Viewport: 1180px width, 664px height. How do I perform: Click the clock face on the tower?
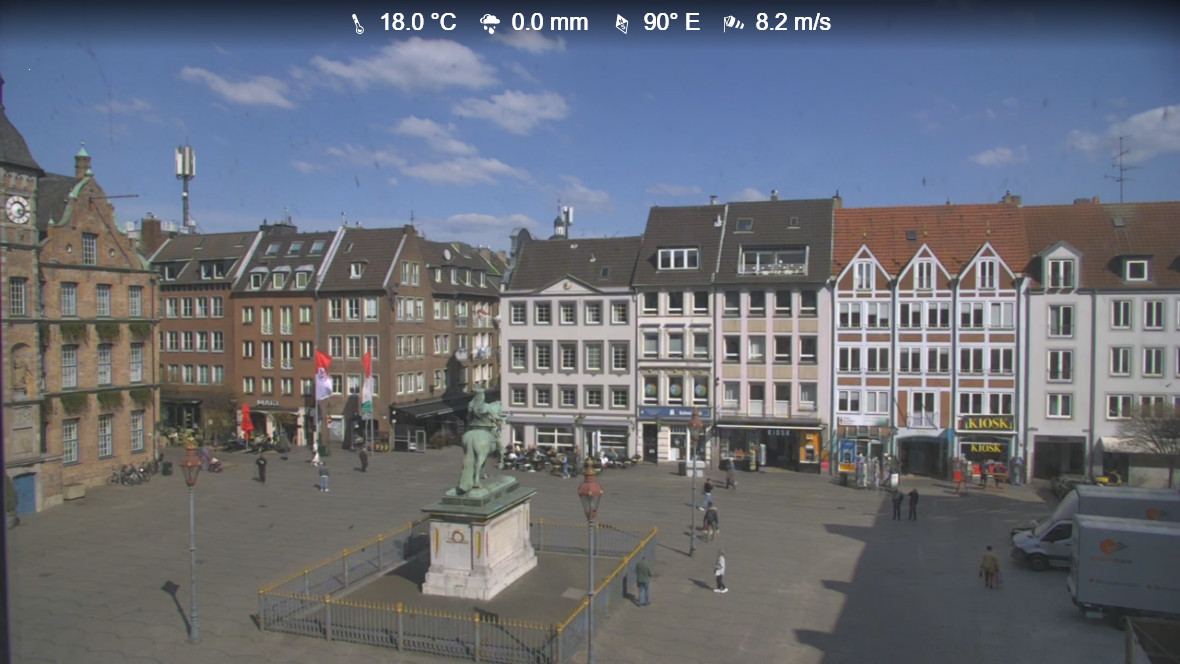pos(17,209)
